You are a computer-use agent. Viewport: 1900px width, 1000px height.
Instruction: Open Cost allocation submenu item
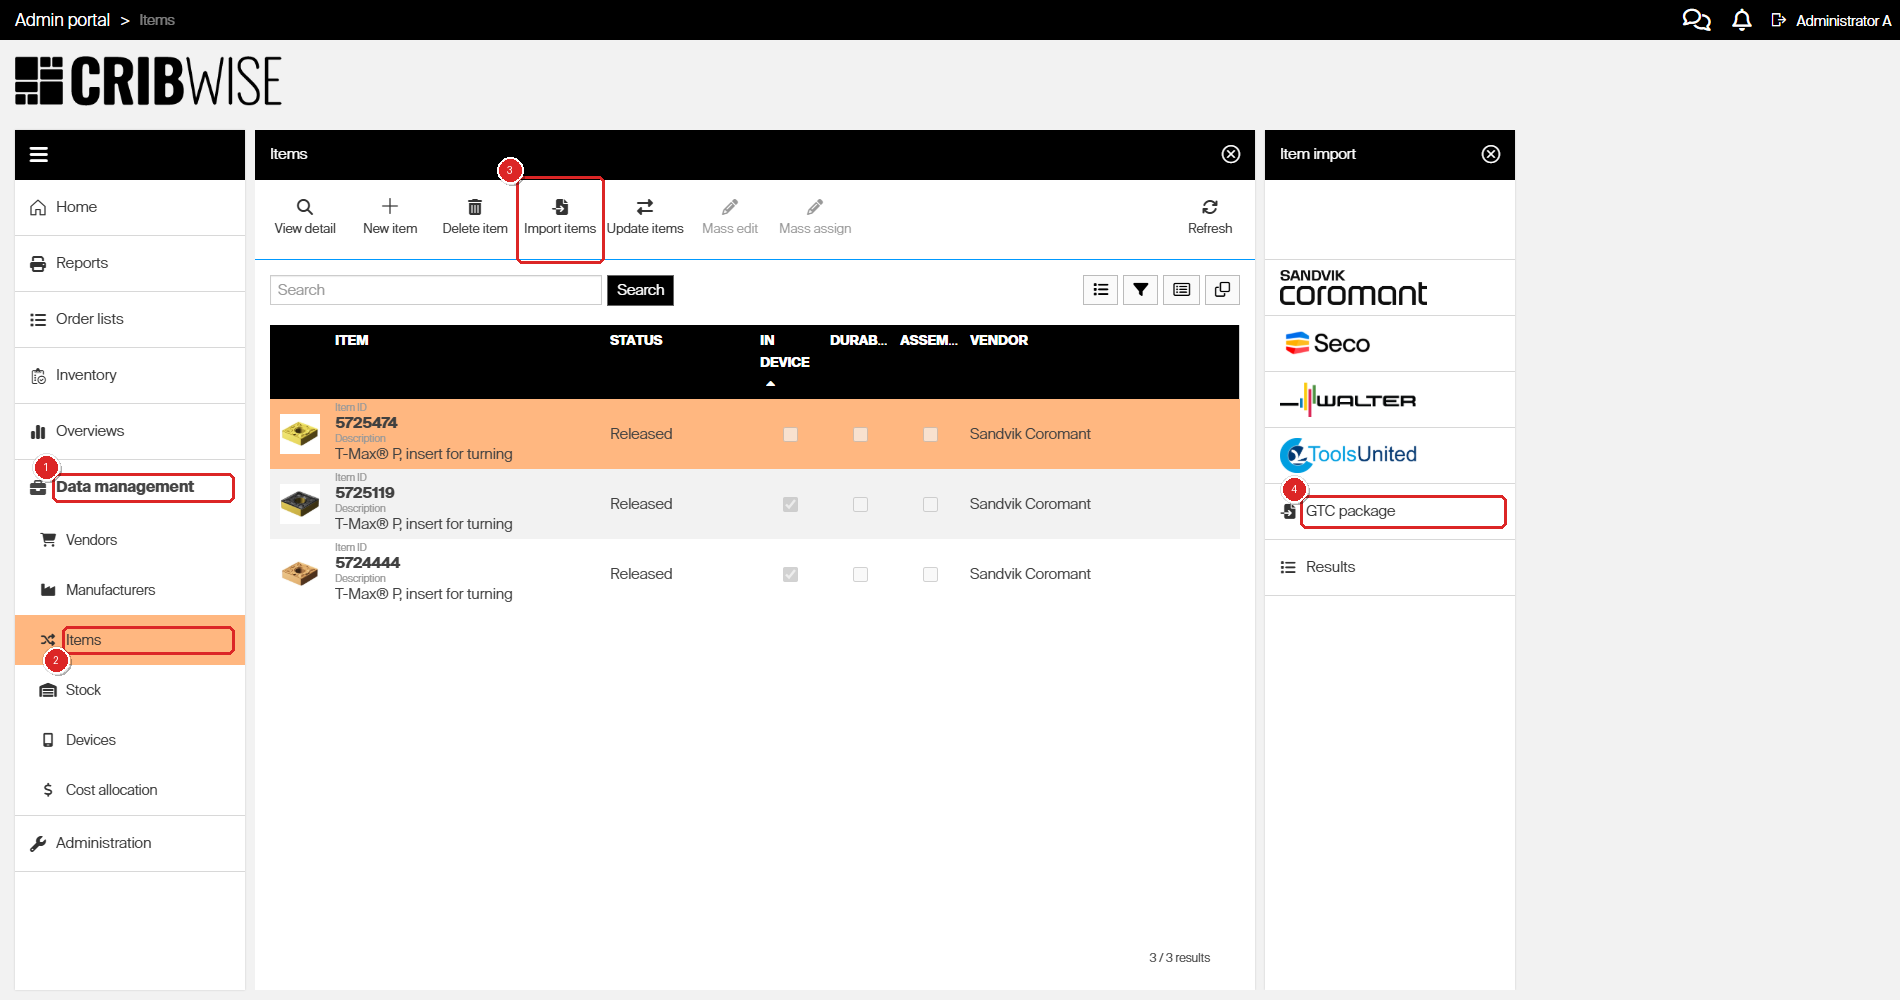coord(130,790)
